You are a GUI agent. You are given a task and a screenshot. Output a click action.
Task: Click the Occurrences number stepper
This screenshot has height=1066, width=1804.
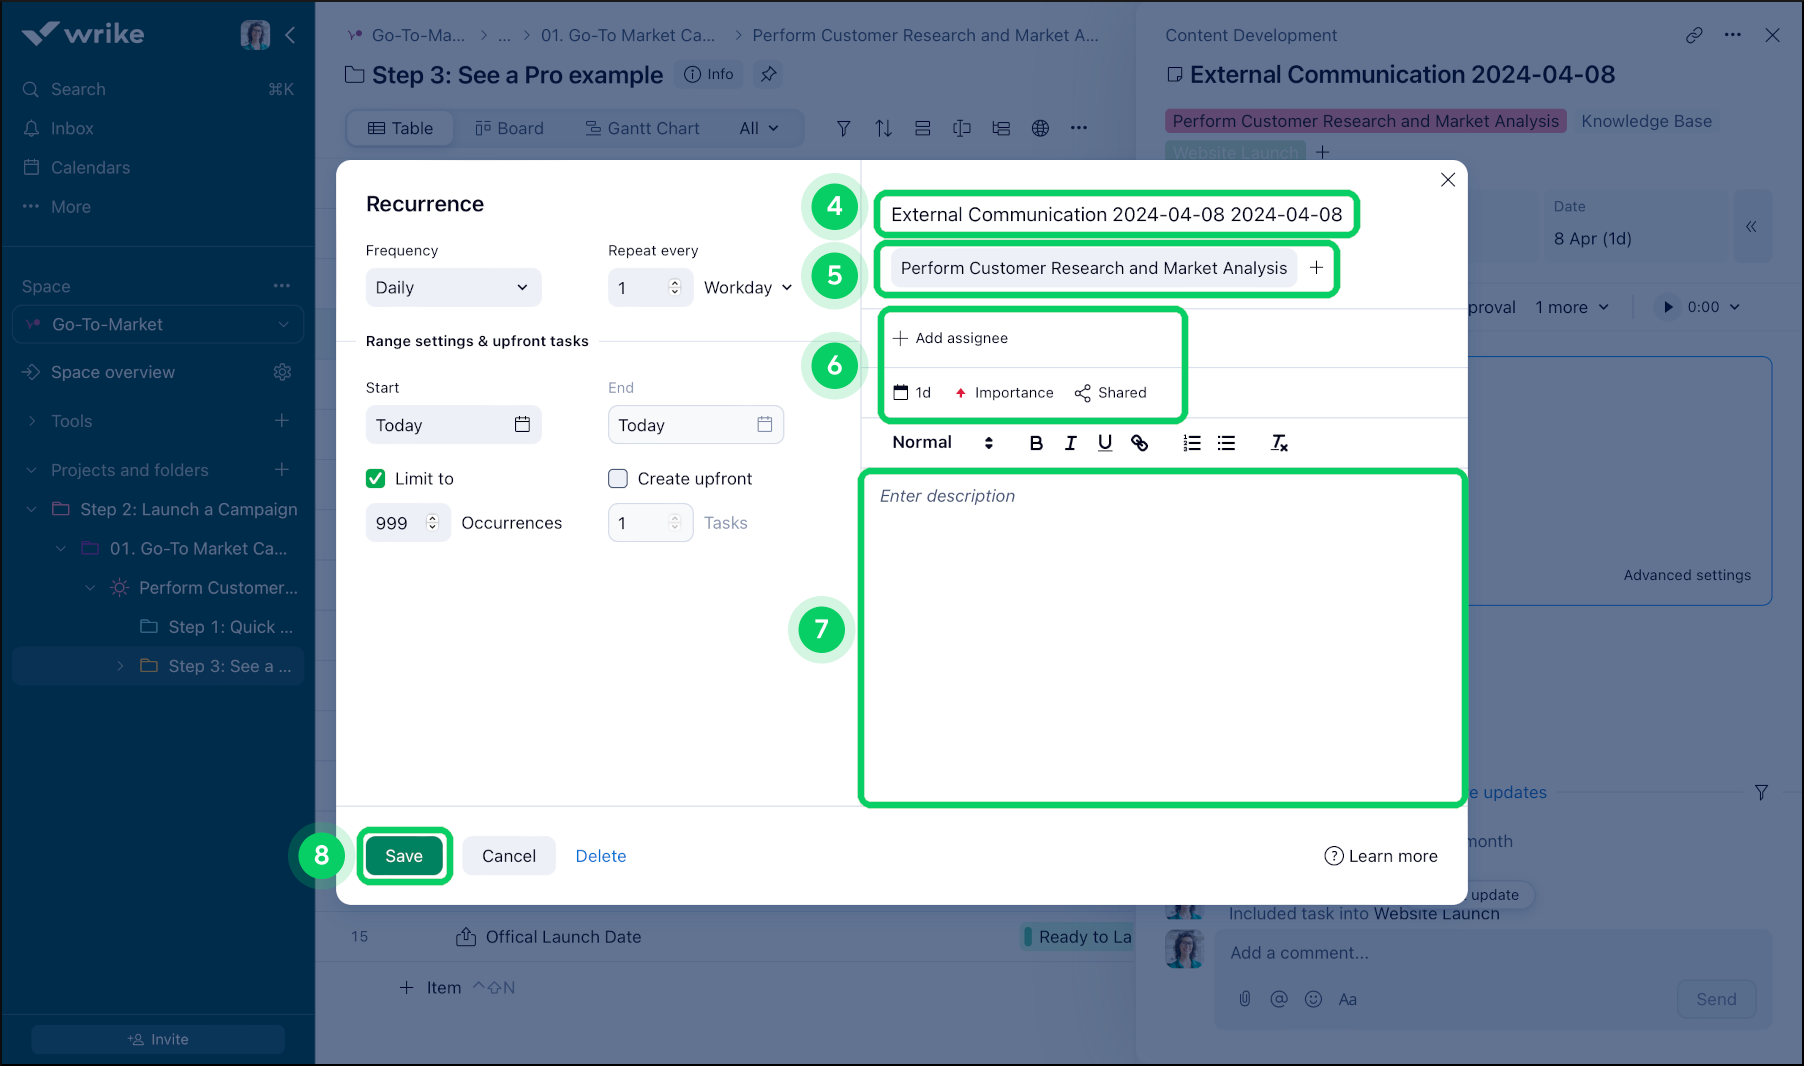pos(432,523)
